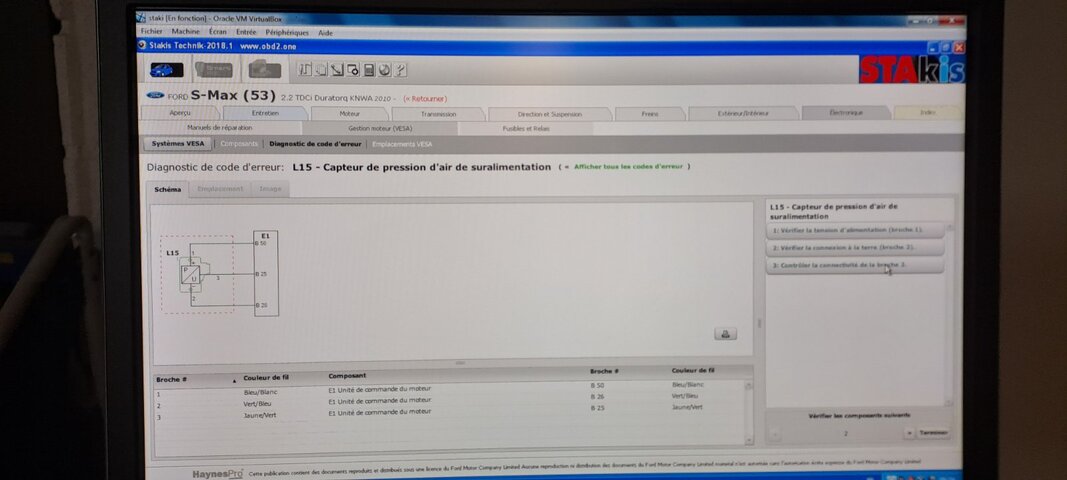The image size is (1067, 480).
Task: Open the Aide menu
Action: [325, 32]
